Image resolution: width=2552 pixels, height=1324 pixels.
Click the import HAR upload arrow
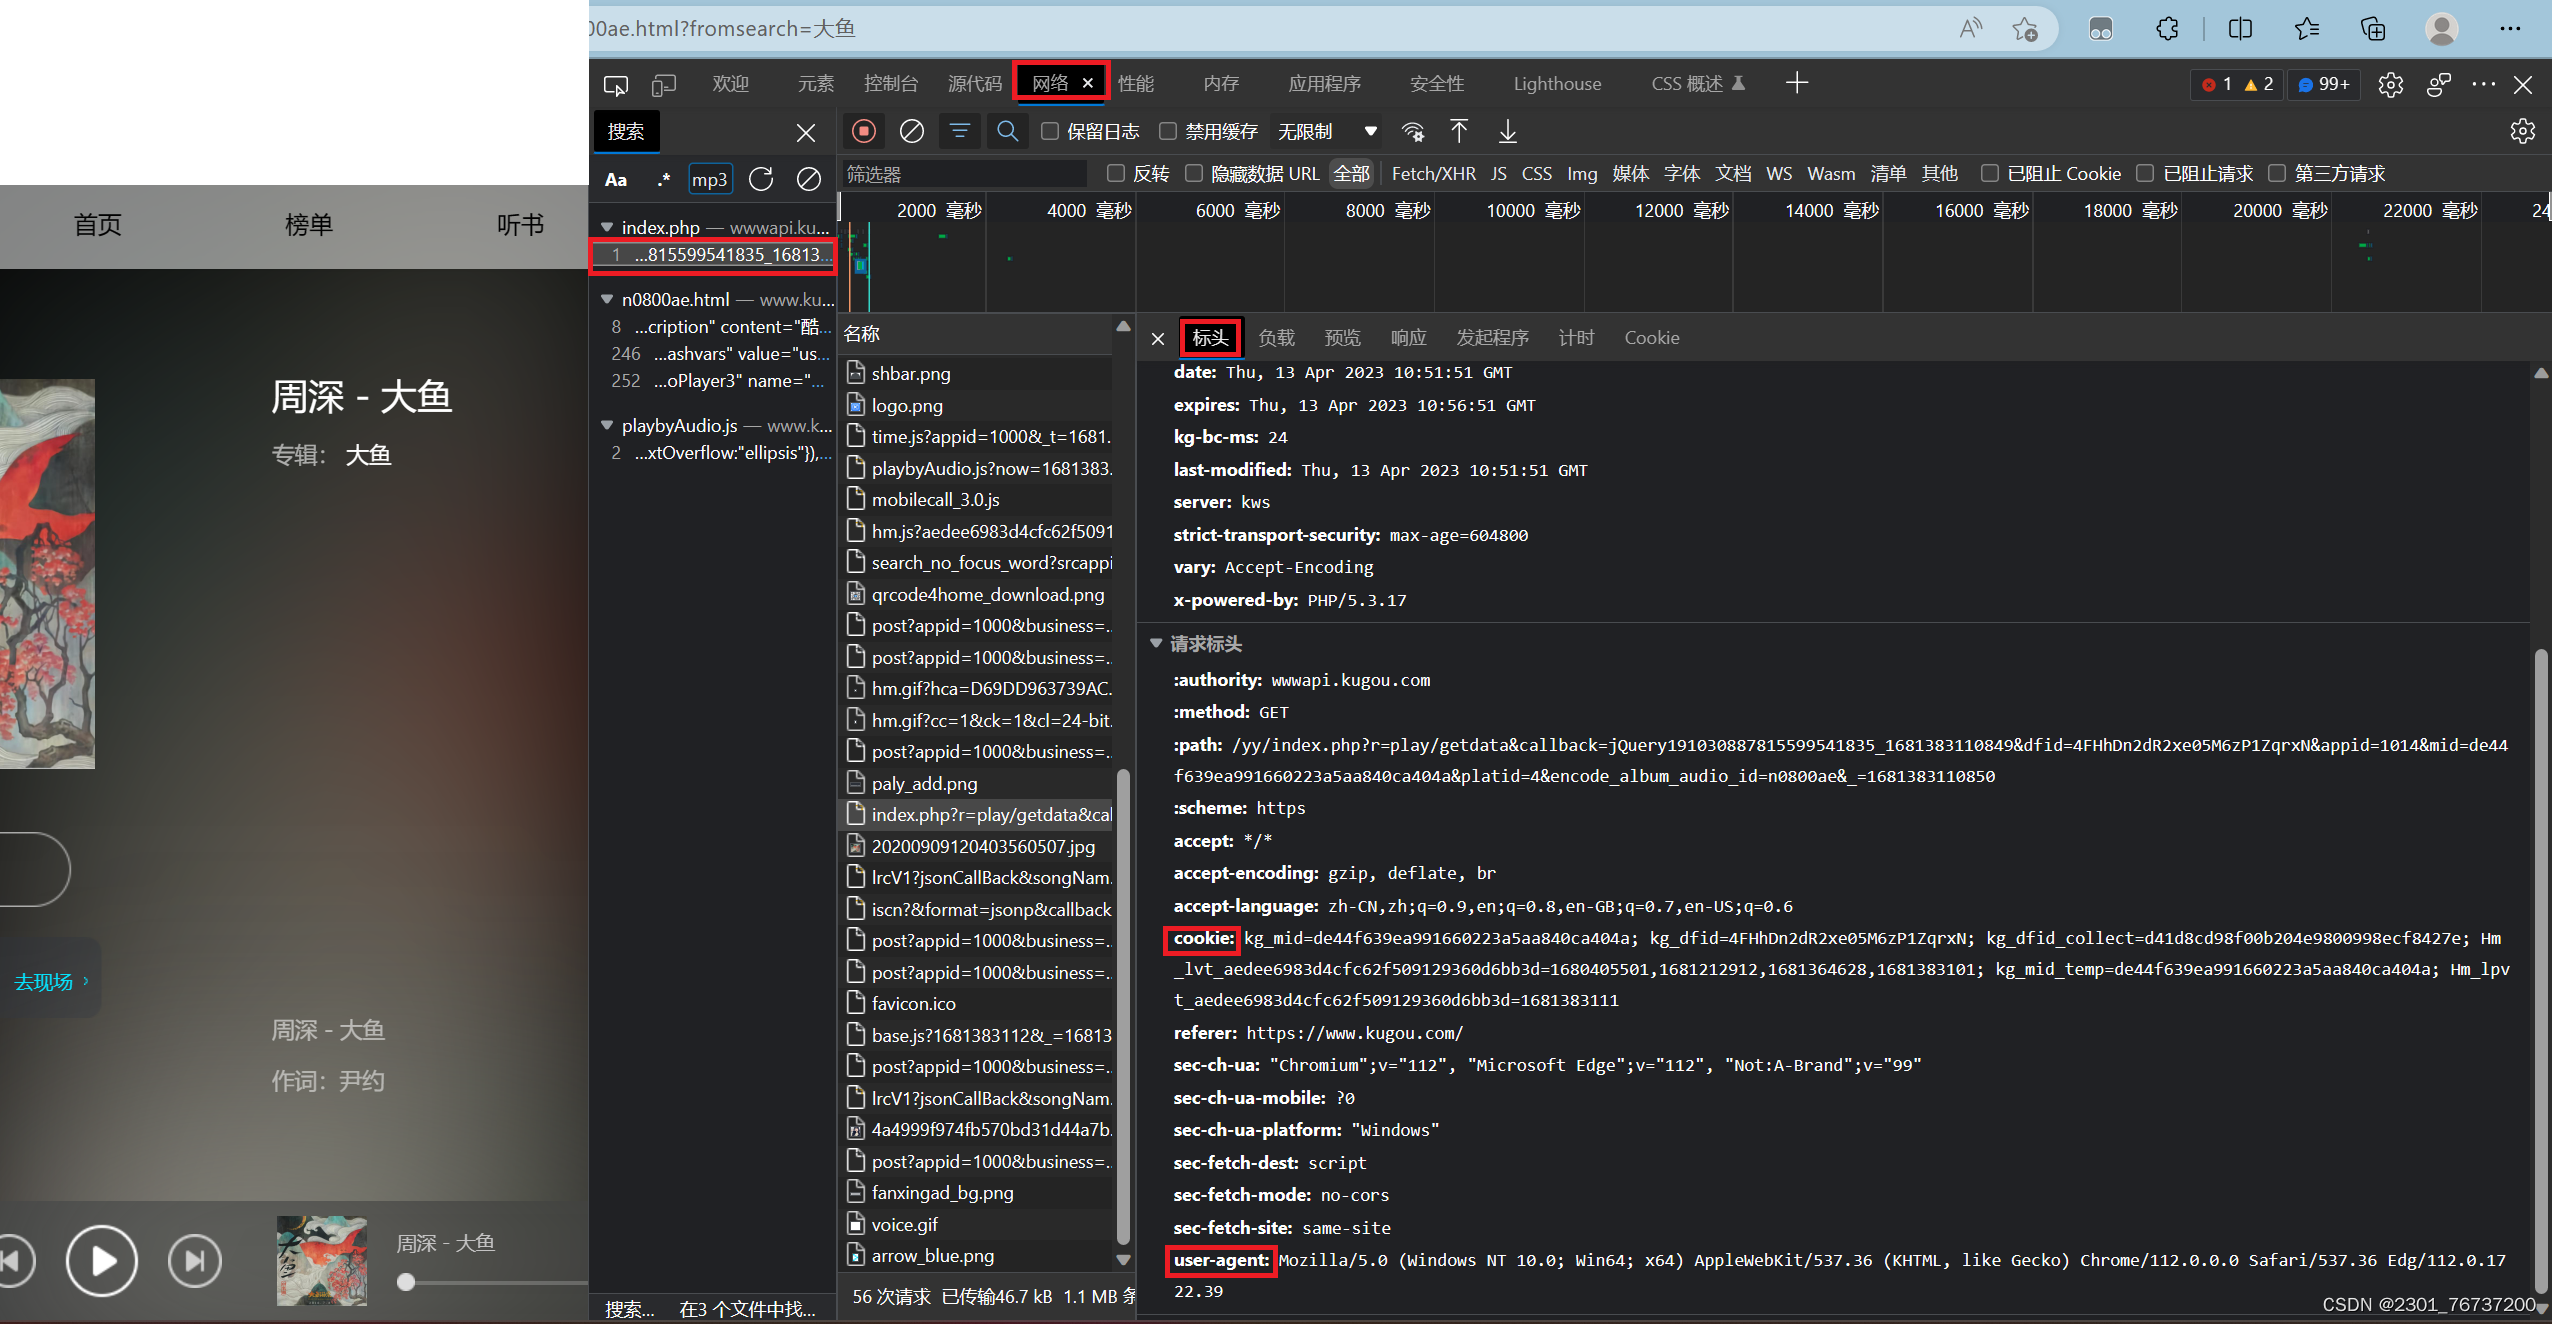(x=1459, y=131)
